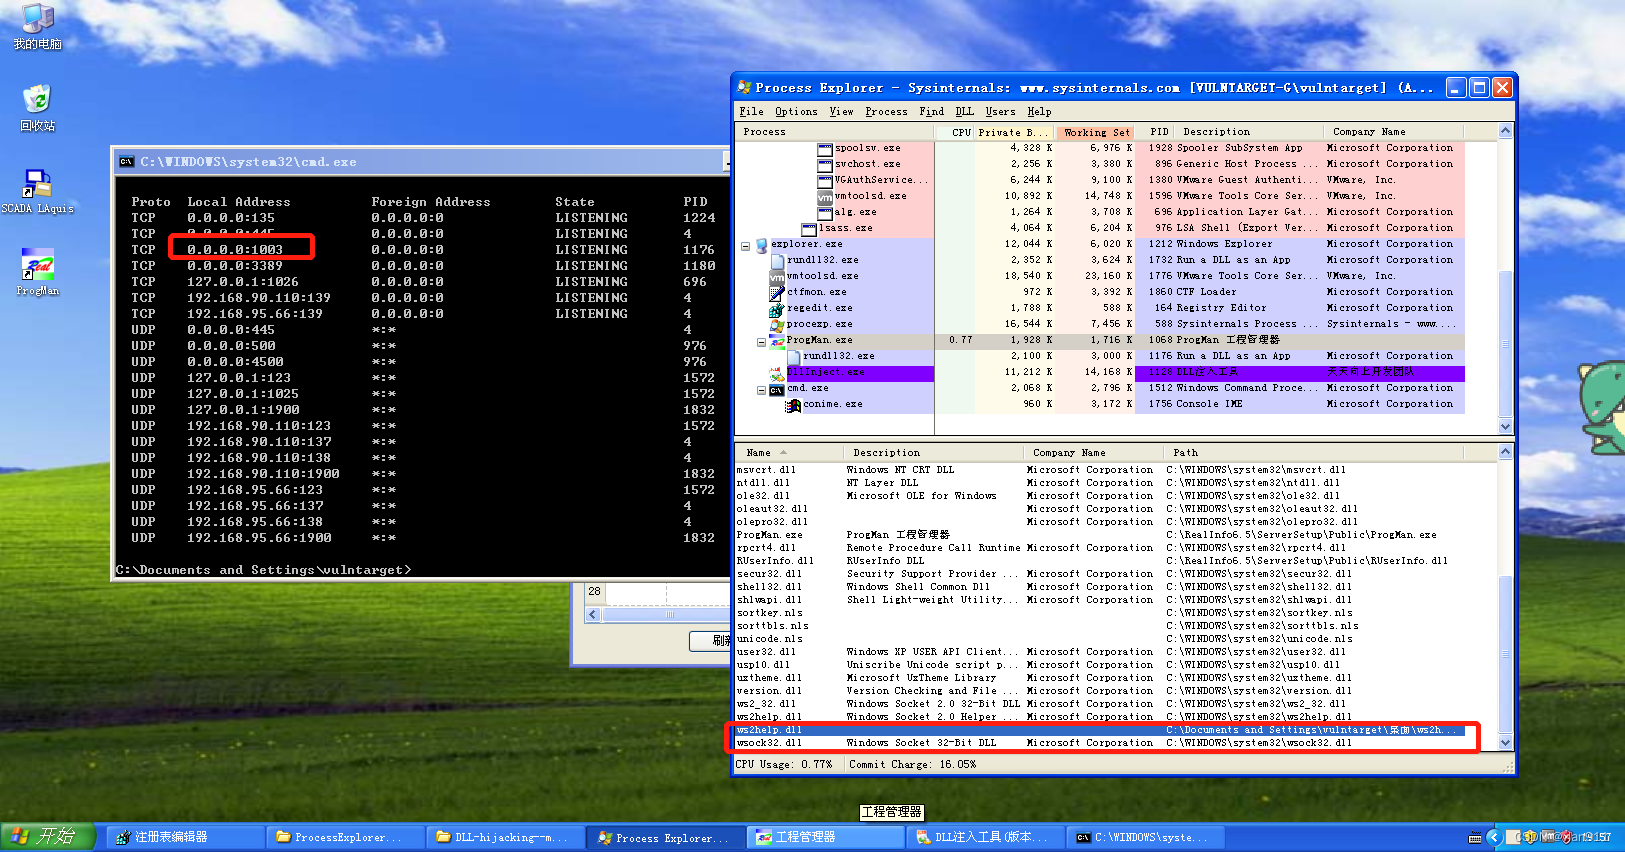Select svchost.exe process icon
The image size is (1625, 852).
[x=825, y=164]
